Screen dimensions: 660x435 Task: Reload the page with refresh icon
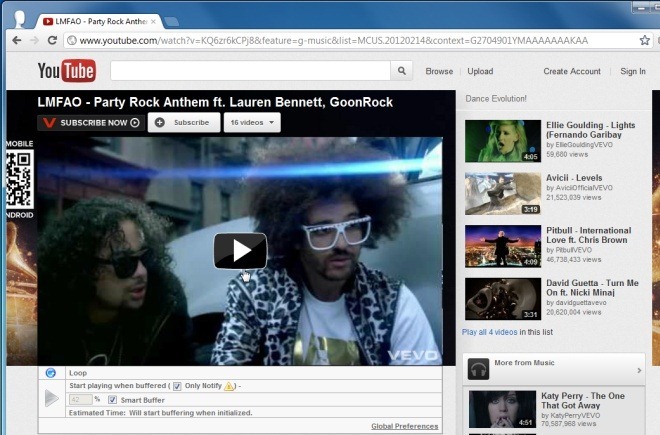coord(52,40)
